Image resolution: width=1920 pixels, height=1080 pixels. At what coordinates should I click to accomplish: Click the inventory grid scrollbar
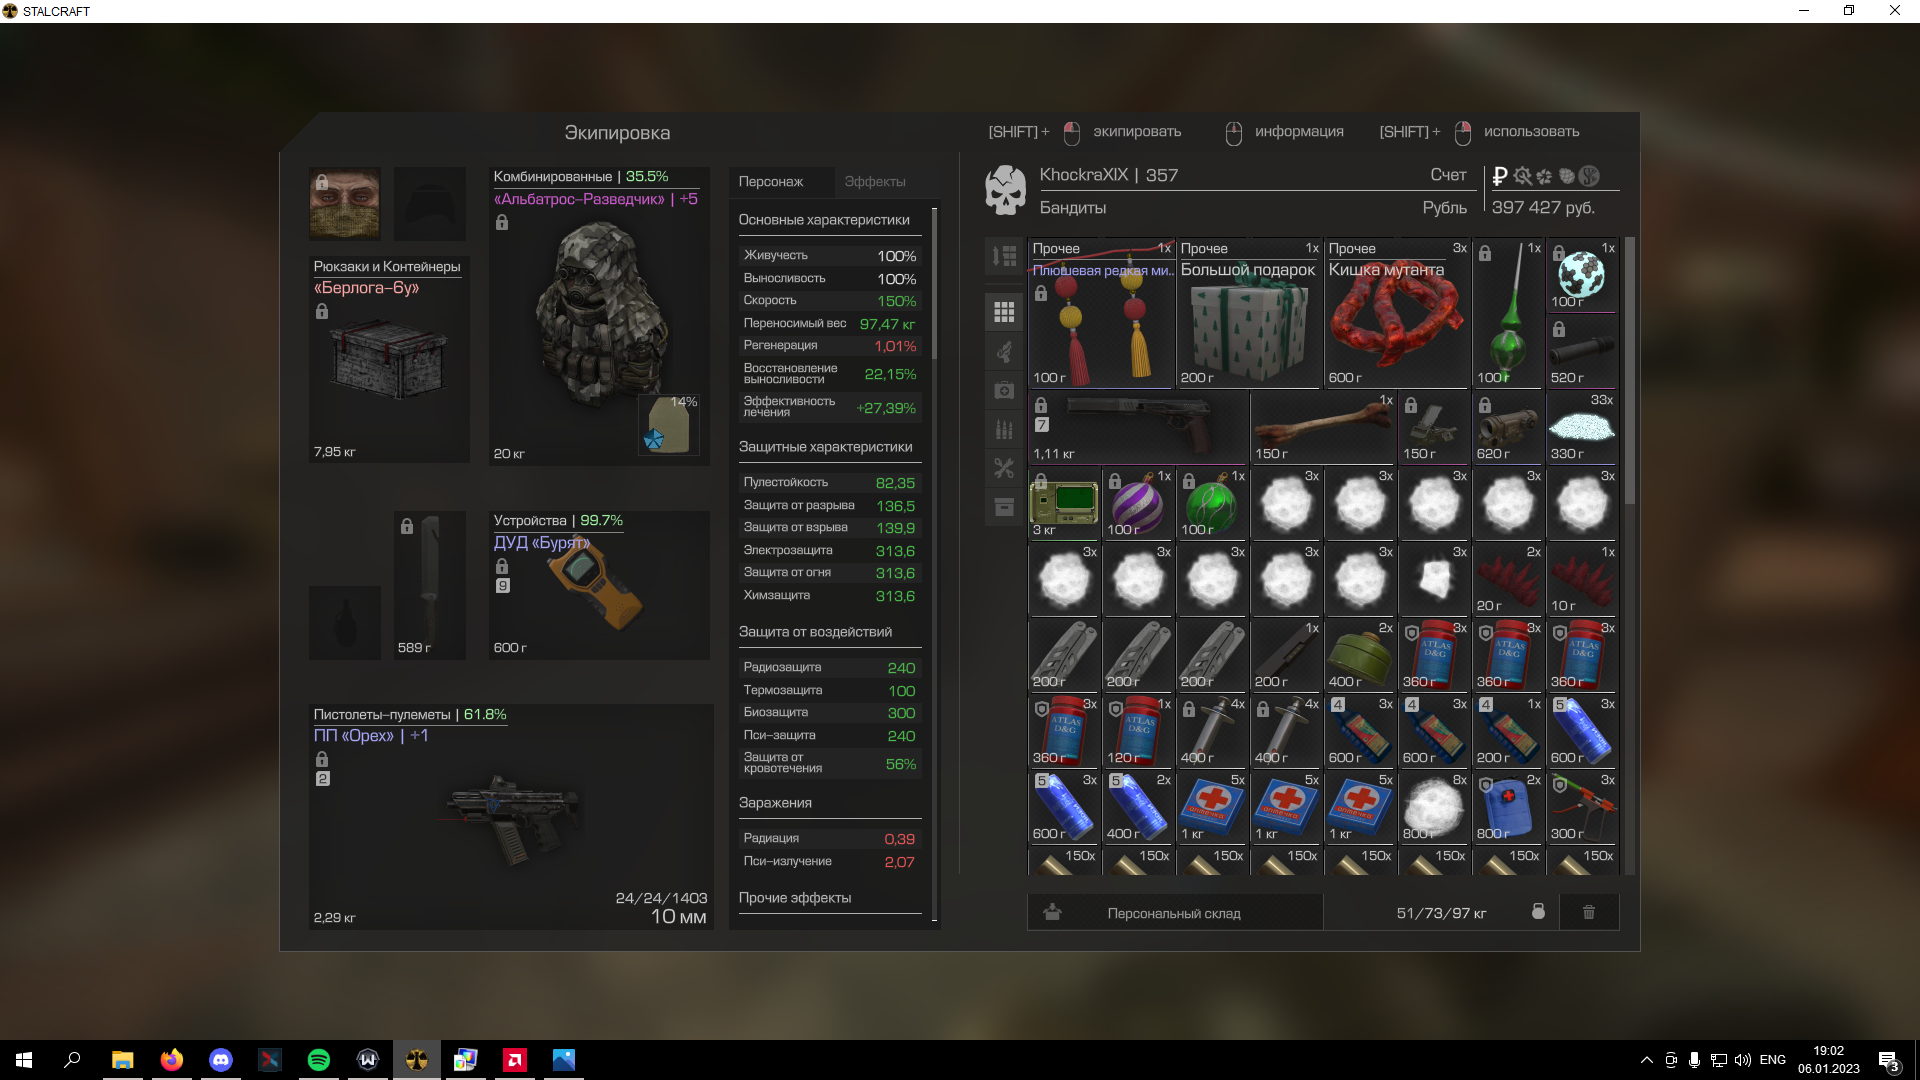[x=1629, y=370]
